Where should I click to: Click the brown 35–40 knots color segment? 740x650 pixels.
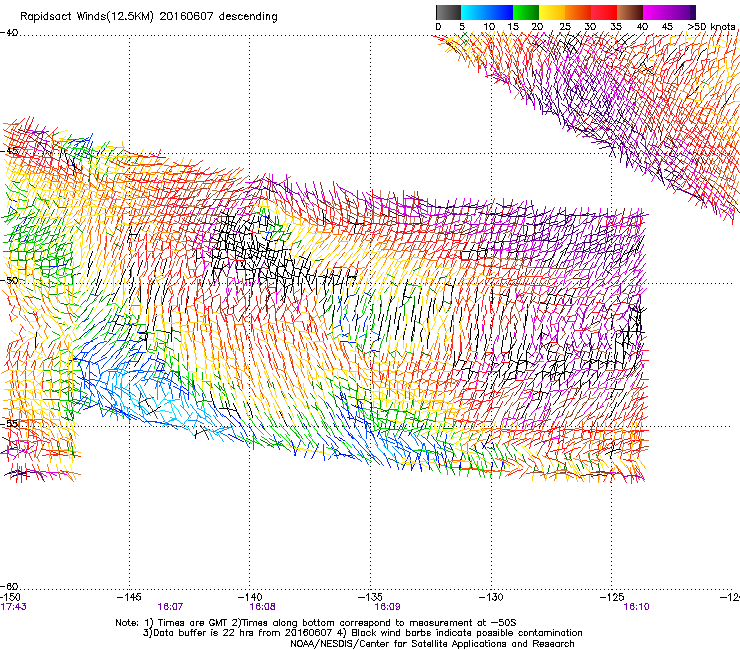tap(630, 12)
